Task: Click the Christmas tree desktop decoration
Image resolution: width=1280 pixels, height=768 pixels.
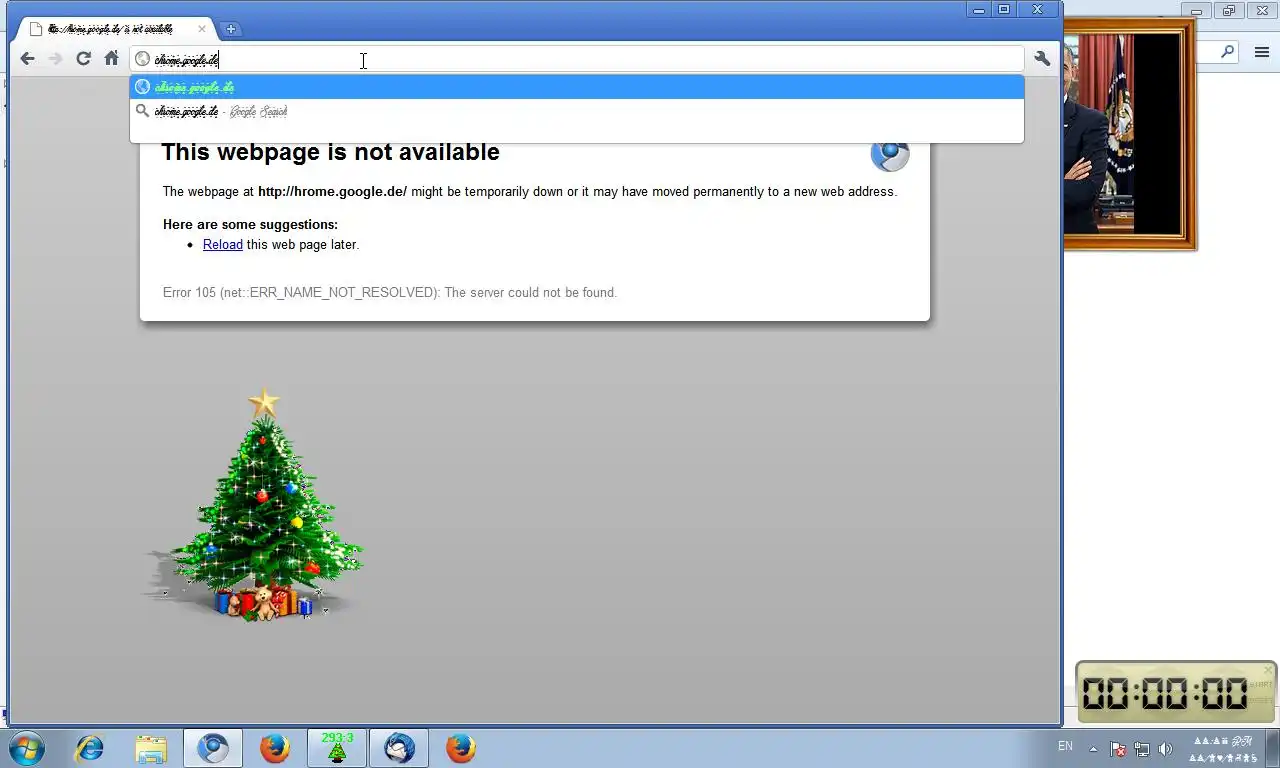Action: point(262,505)
